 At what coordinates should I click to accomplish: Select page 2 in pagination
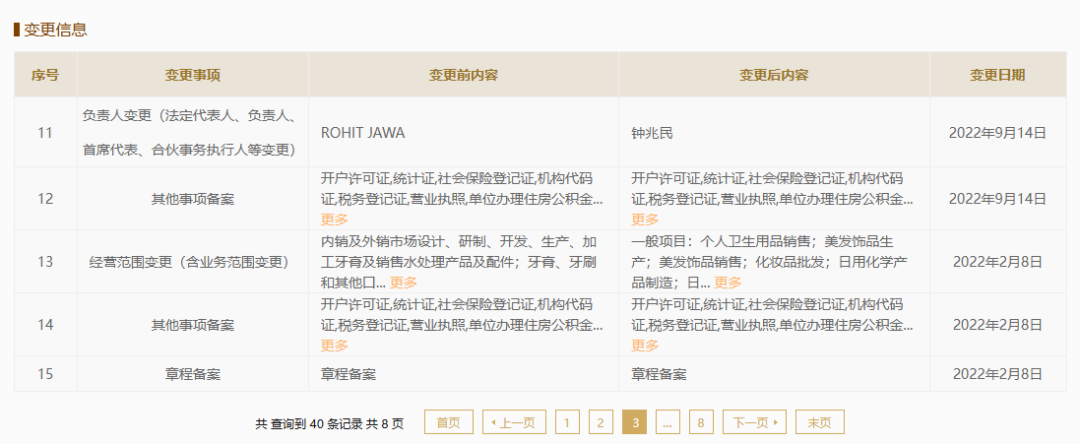click(x=600, y=422)
